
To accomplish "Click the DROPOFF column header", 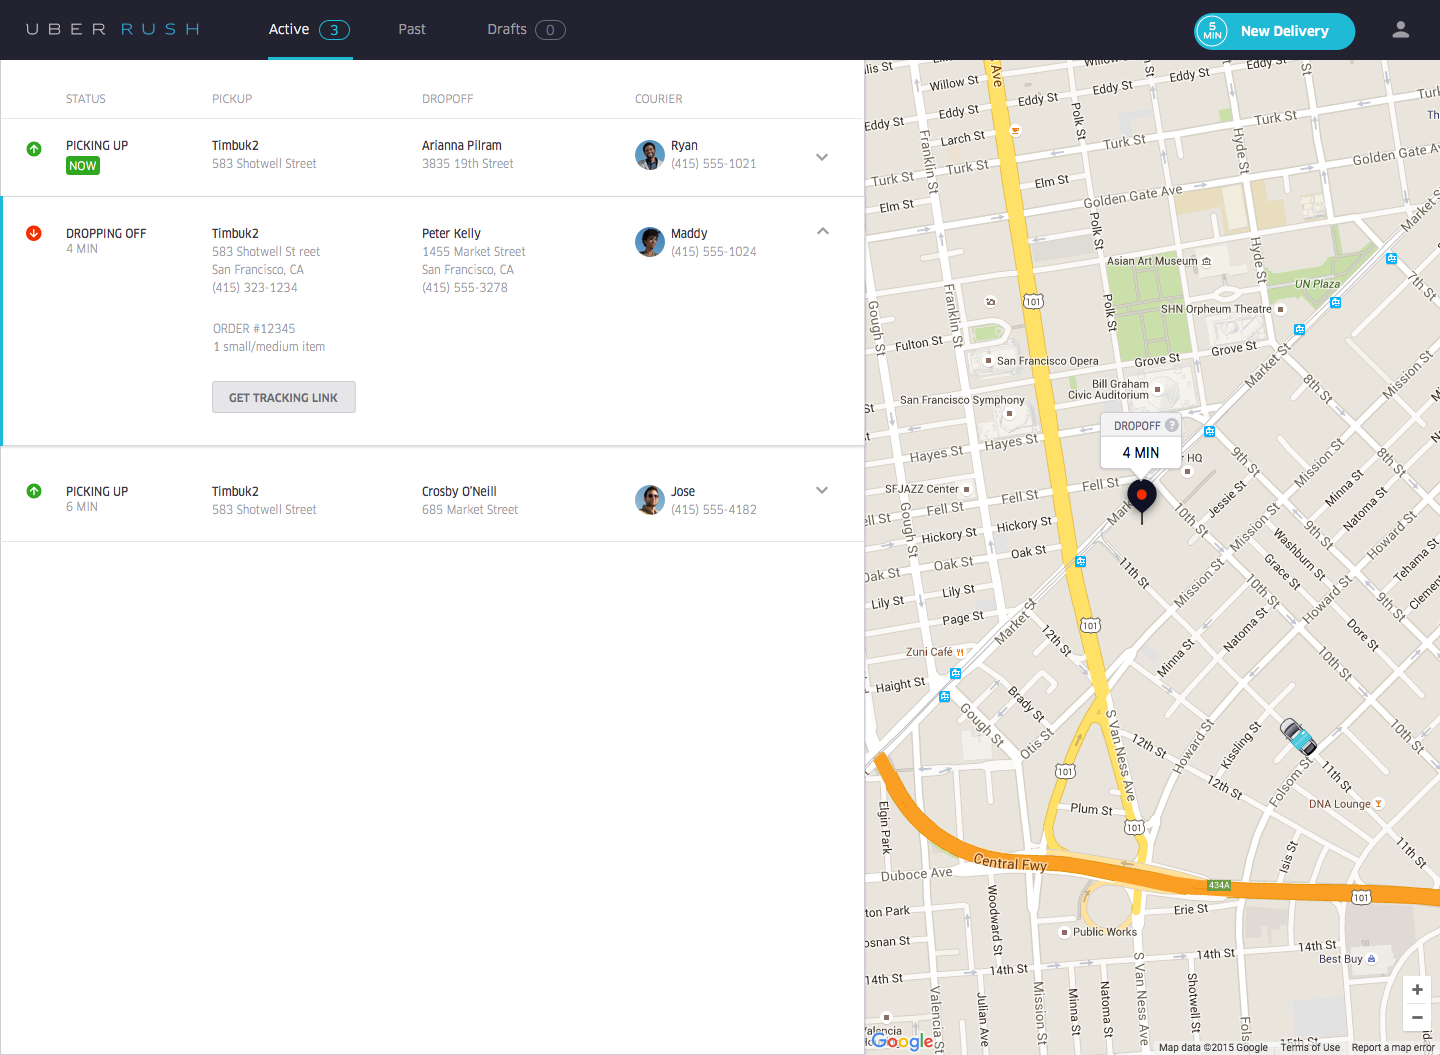I will (x=448, y=99).
